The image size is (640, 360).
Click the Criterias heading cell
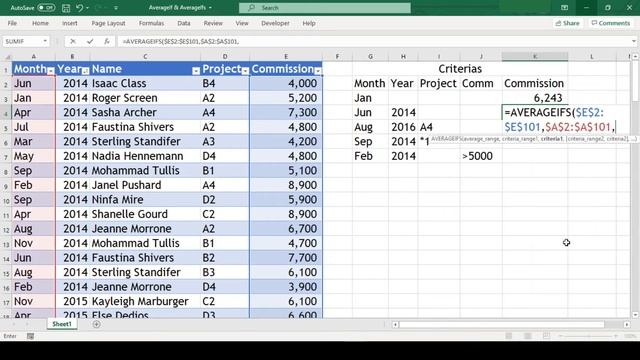point(460,69)
